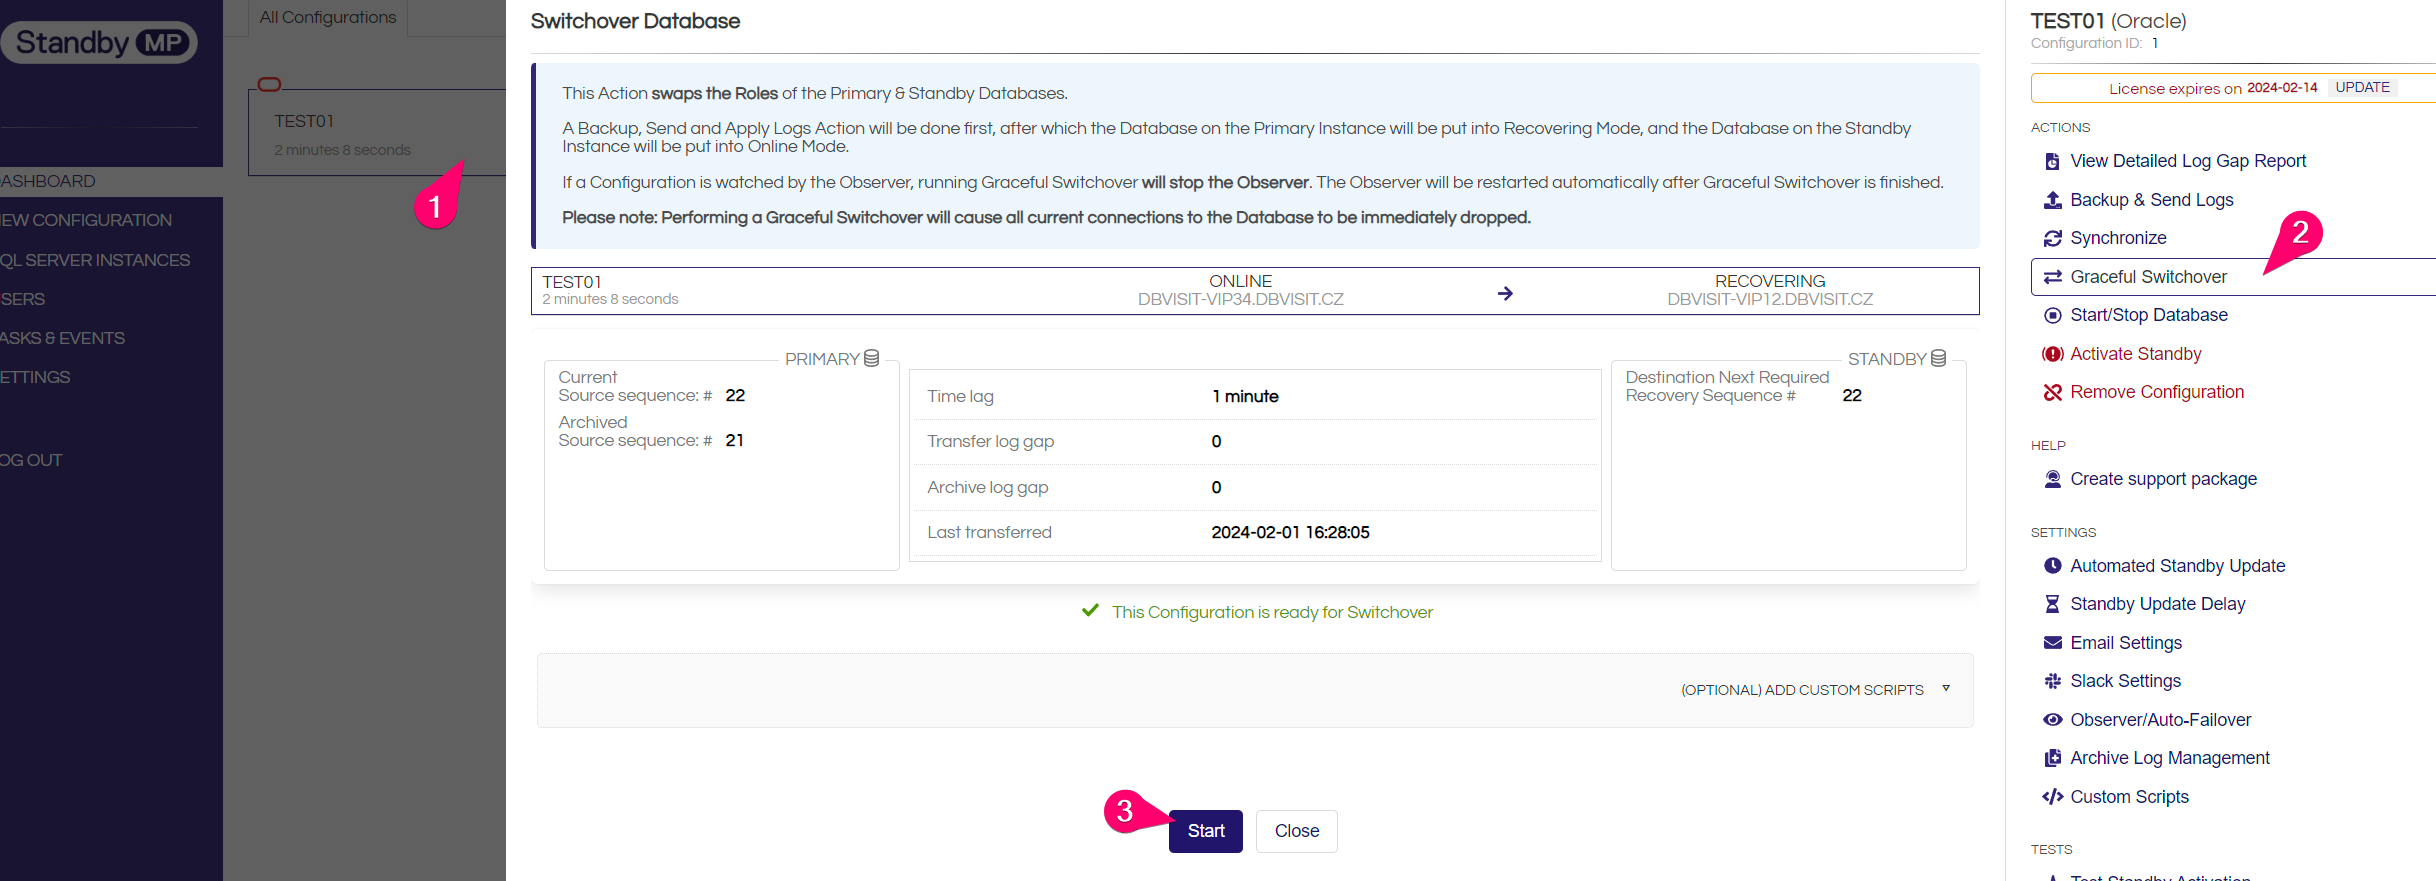Click the Observer/Auto-Failover eye icon

pos(2052,720)
